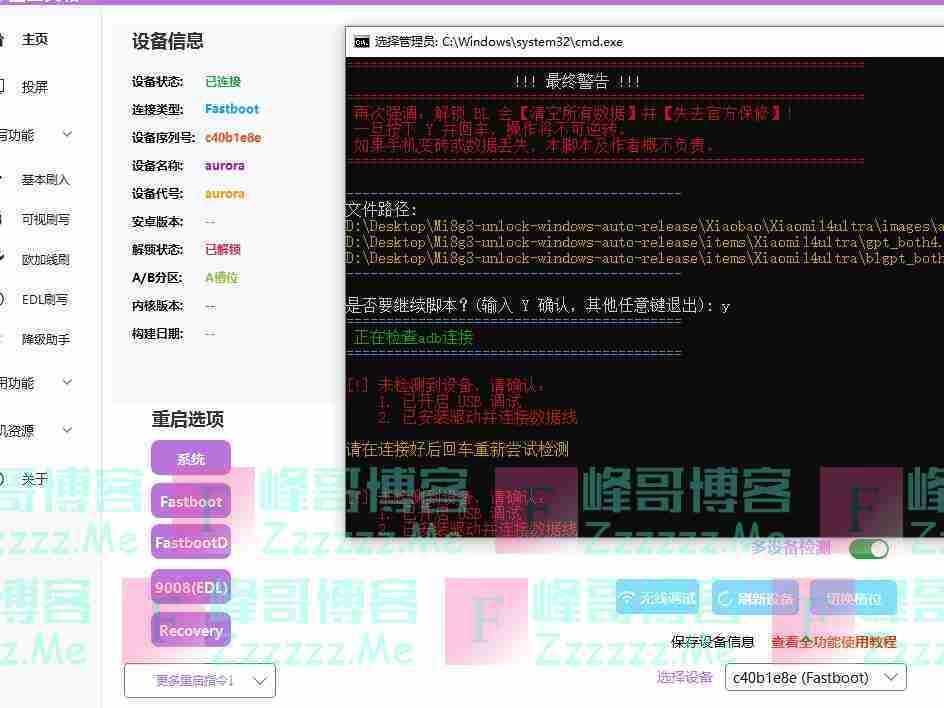944x708 pixels.
Task: Click the 设备代号 value aurora
Action: coord(225,193)
